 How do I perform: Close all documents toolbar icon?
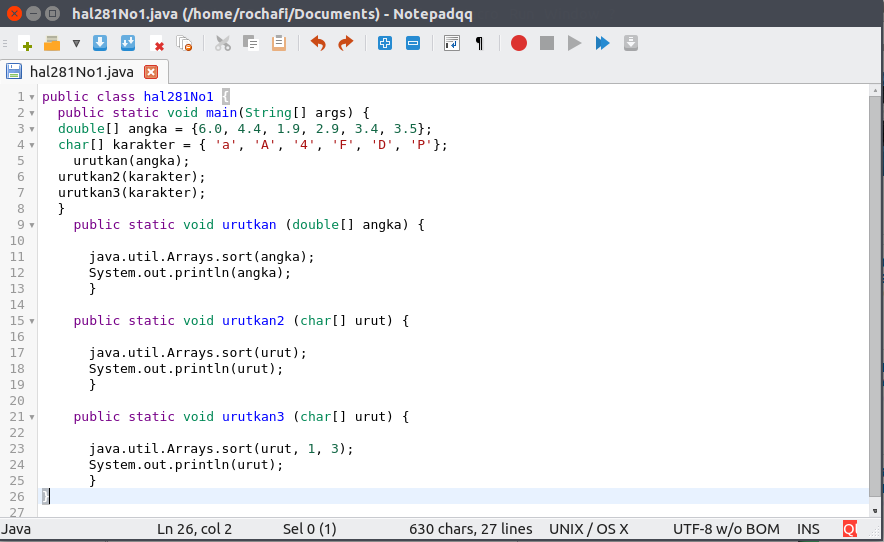tap(184, 43)
